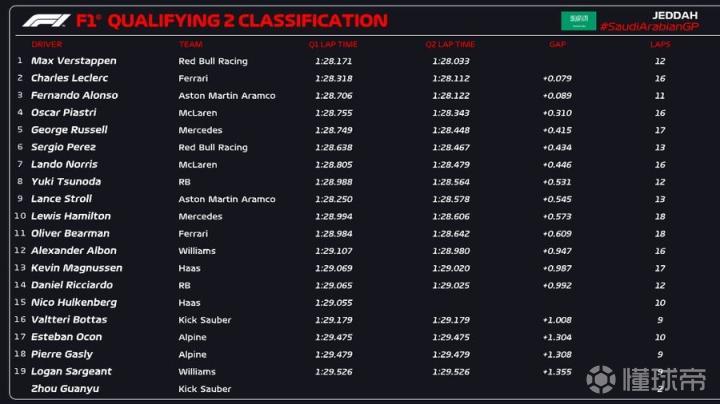
Task: Click the football watermark logo icon
Action: pyautogui.click(x=601, y=379)
